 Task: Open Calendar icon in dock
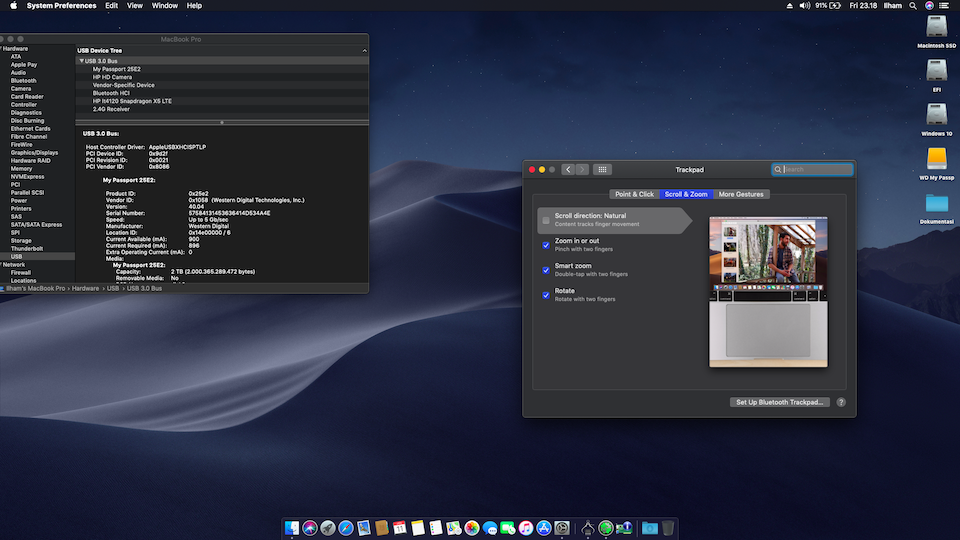[x=400, y=528]
